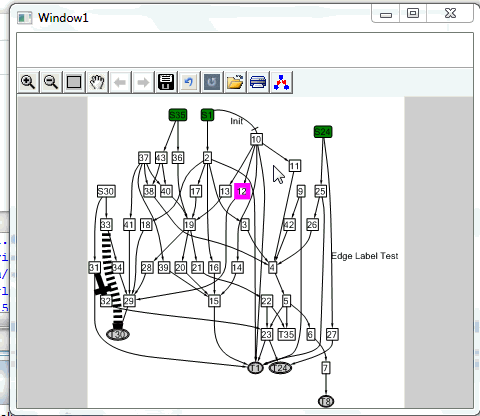480x416 pixels.
Task: Select the green node S24
Action: point(323,132)
